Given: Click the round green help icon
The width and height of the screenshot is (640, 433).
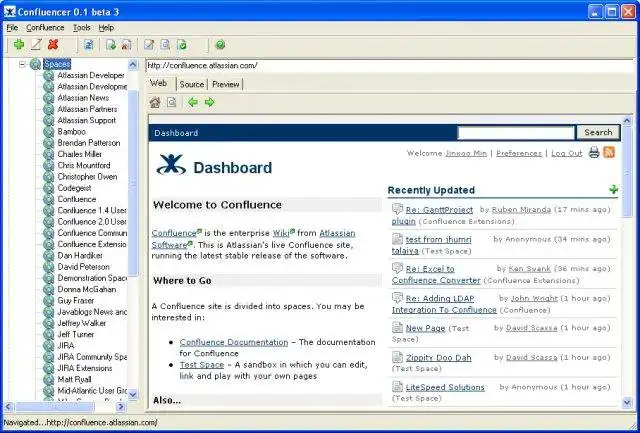Looking at the screenshot, I should (x=220, y=44).
